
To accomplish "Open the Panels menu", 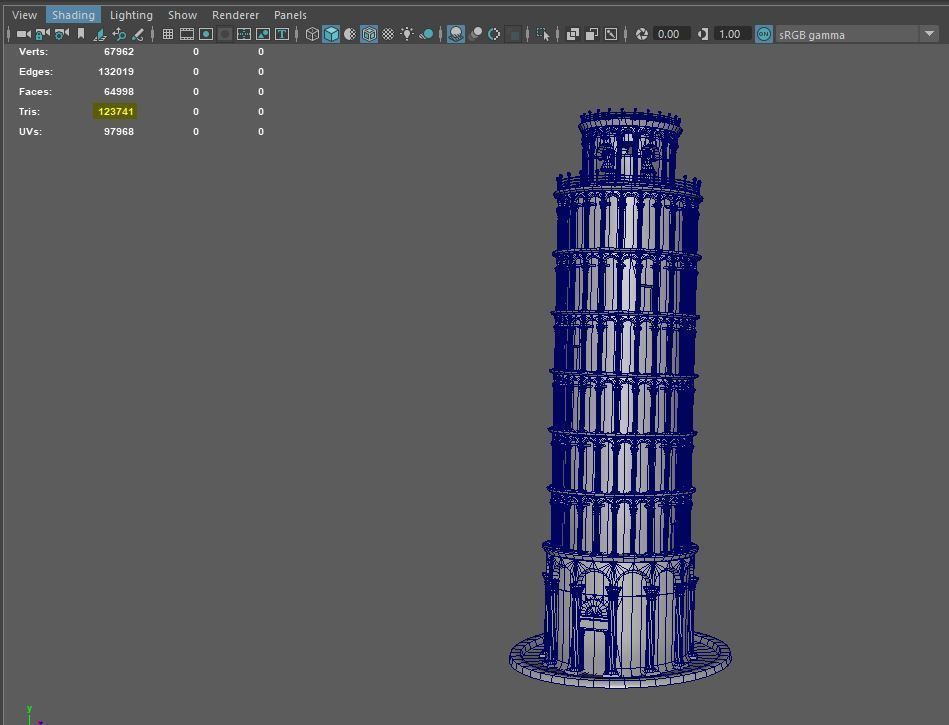I will tap(290, 15).
